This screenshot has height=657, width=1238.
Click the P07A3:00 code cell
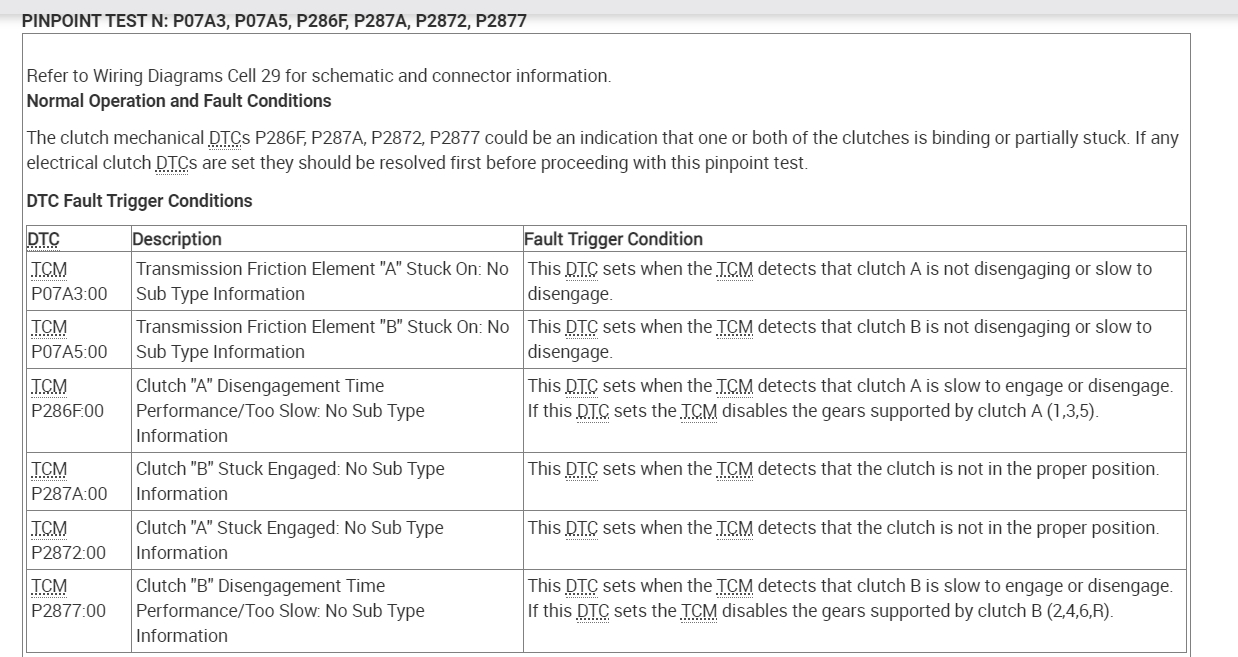[x=69, y=294]
